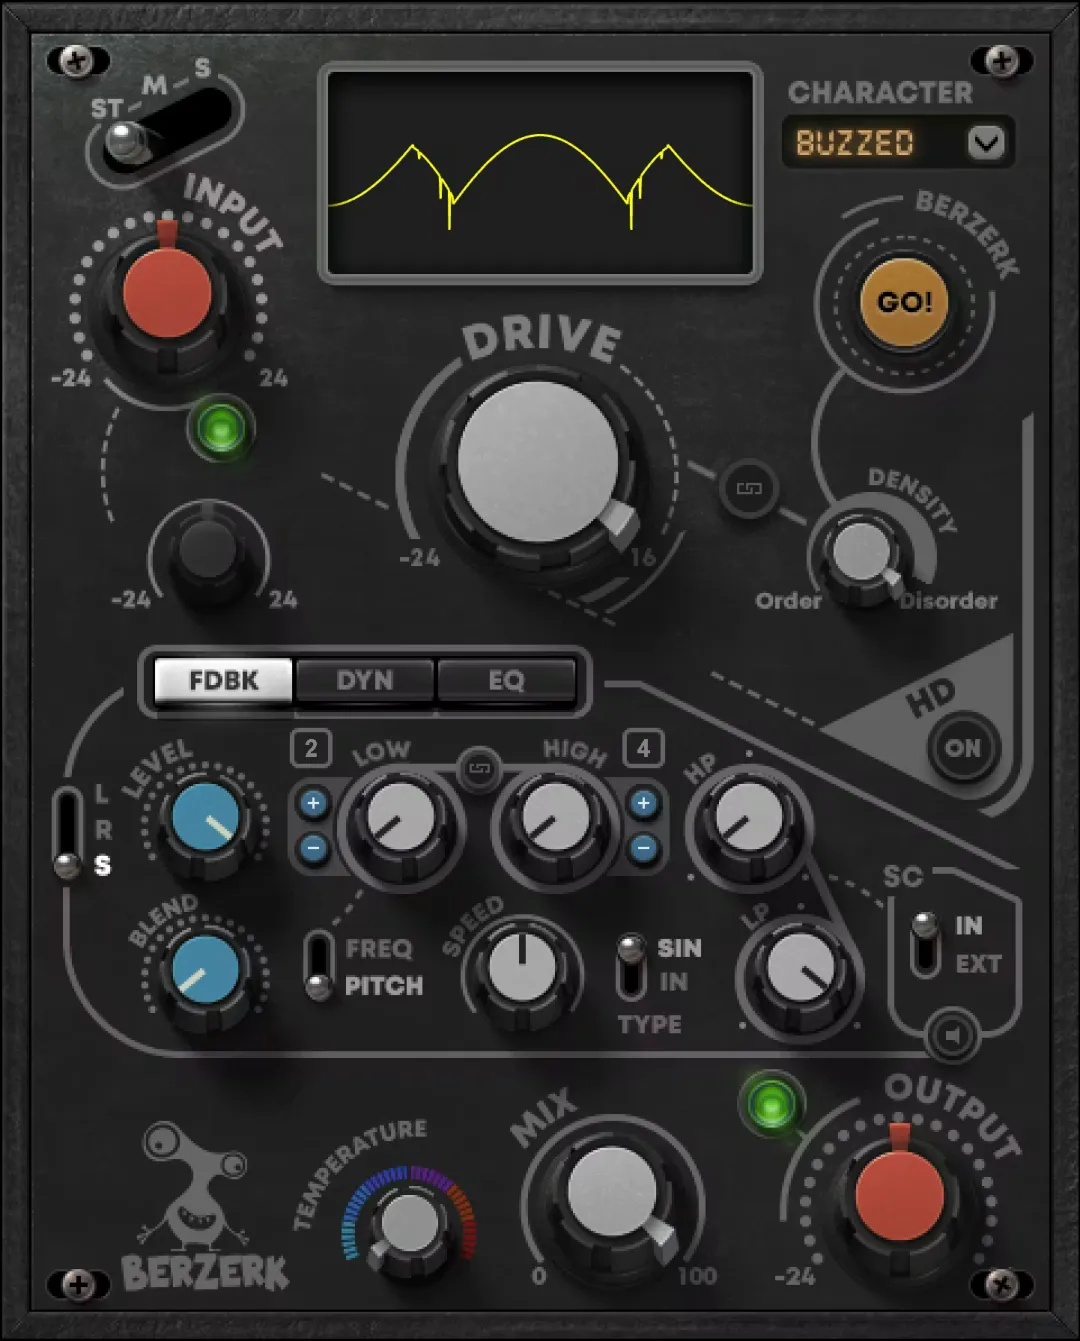Screen dimensions: 1080x1341
Task: Click the small black knob below Input
Action: 208,553
